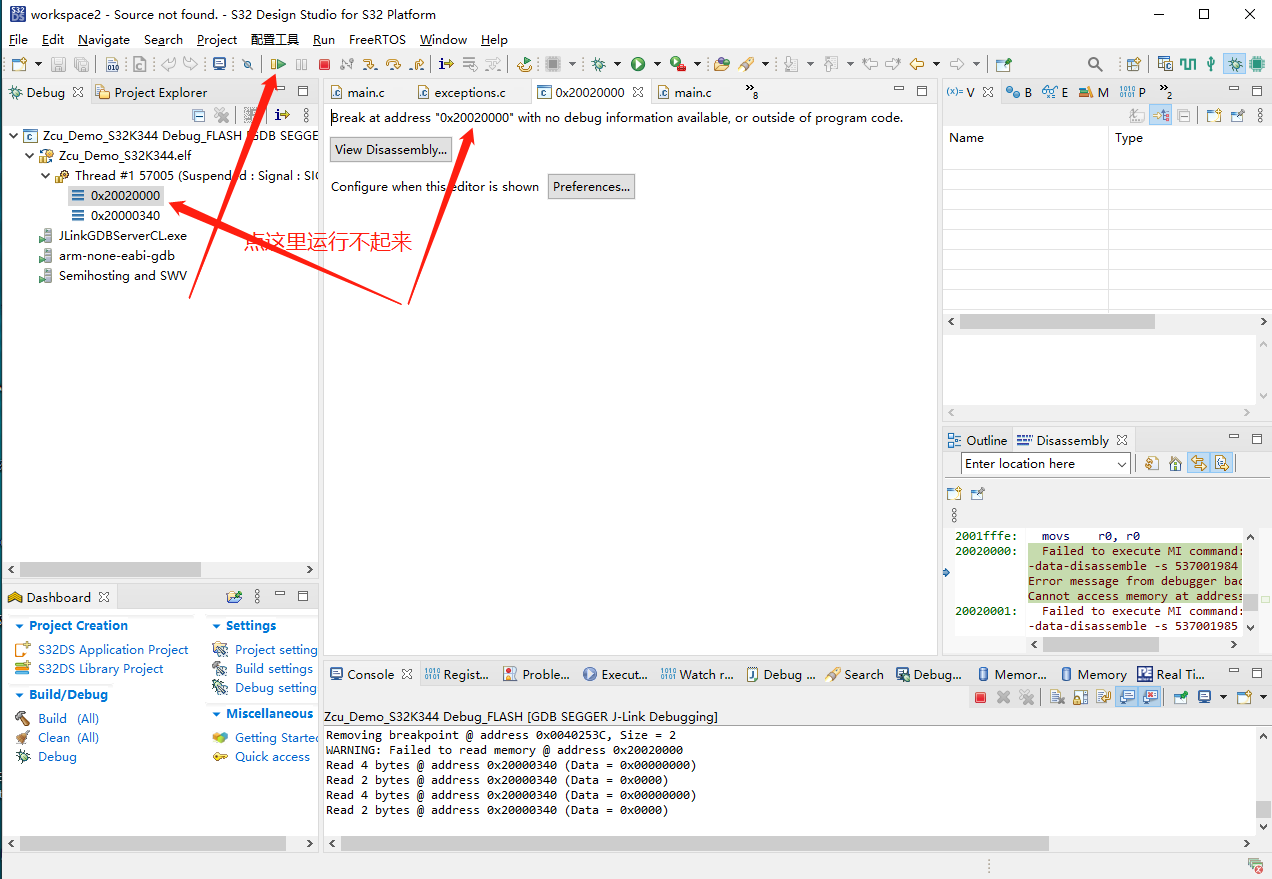Open the Enter location dropdown in Disassembly
Image resolution: width=1272 pixels, height=879 pixels.
tap(1124, 463)
